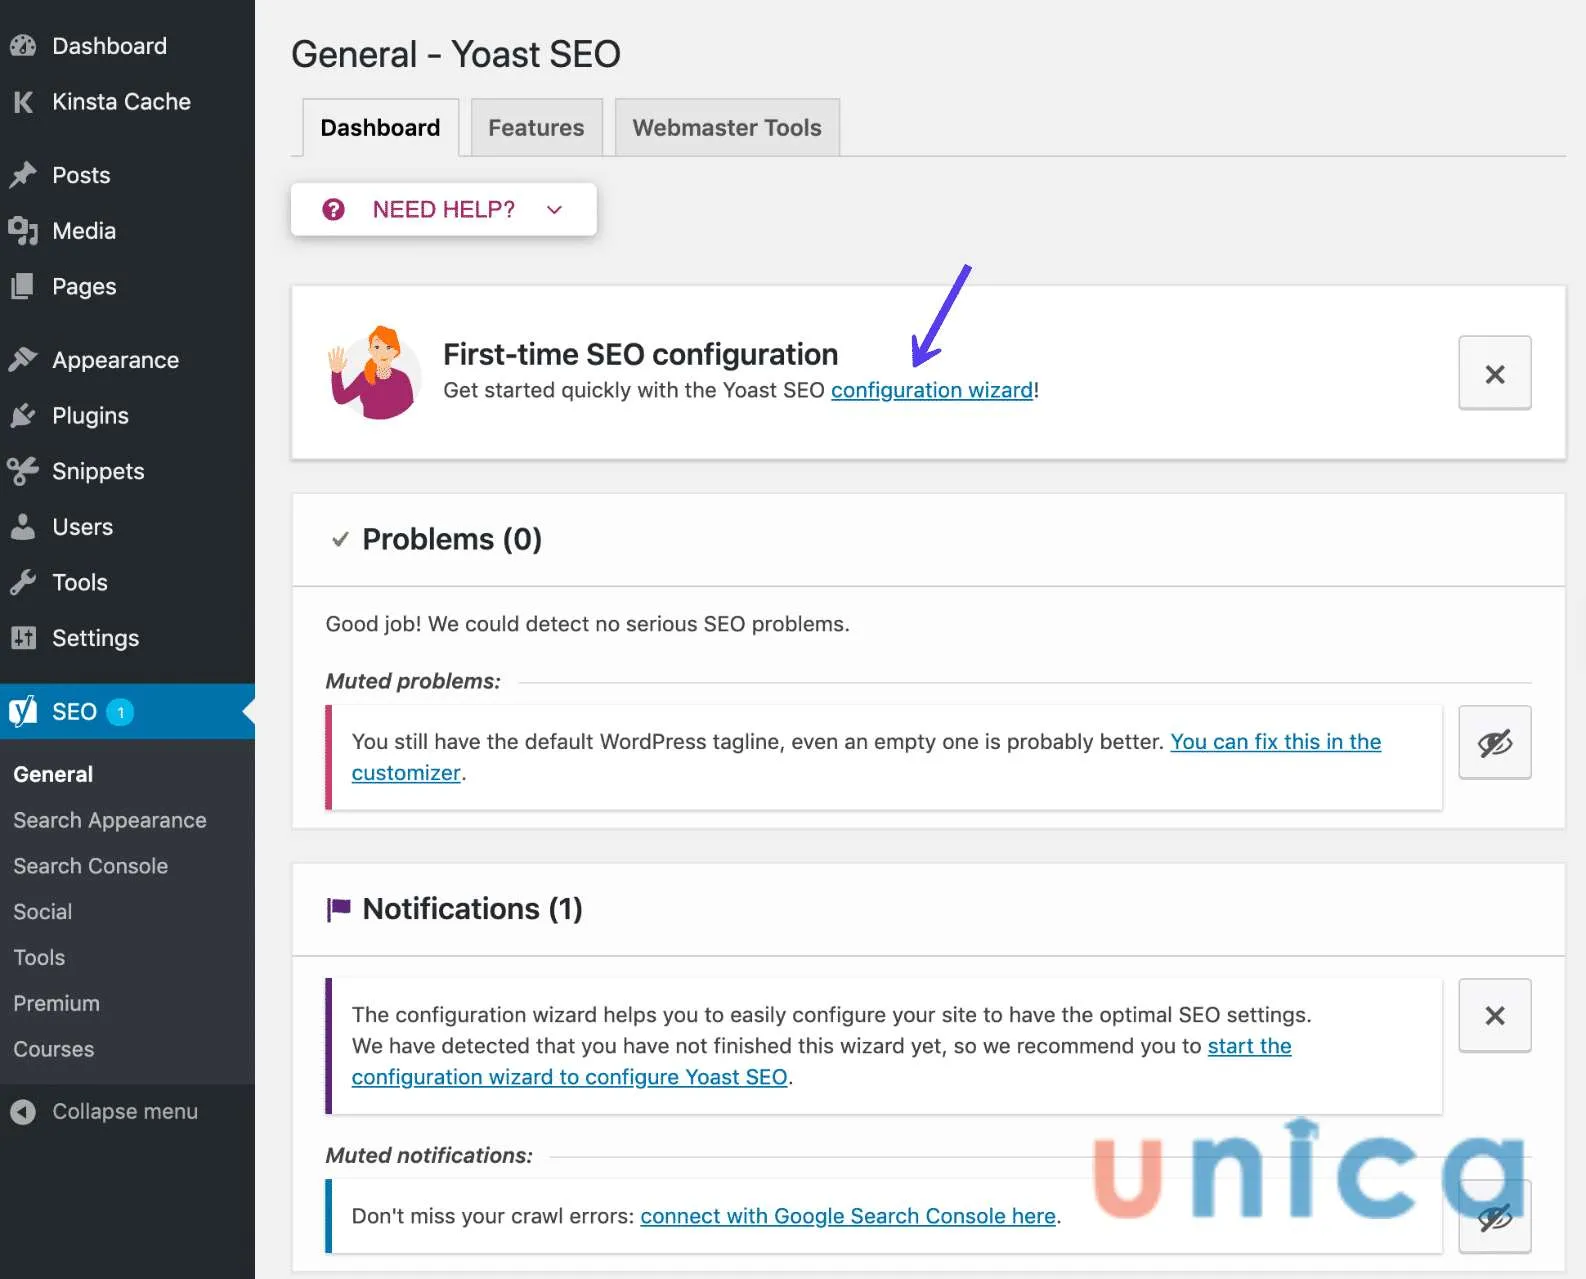Click the Plugins plug icon
Screen dimensions: 1586x1279
tap(23, 416)
